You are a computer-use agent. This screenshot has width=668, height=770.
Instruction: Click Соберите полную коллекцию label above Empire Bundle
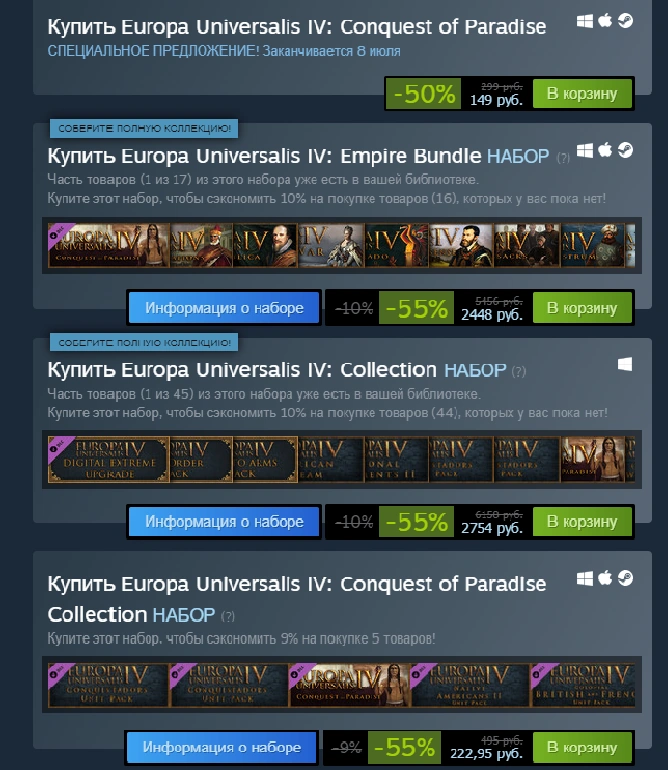click(x=144, y=129)
